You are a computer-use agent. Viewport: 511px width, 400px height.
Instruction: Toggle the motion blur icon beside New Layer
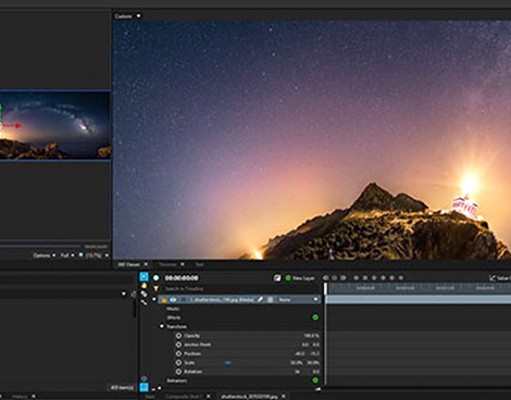click(x=277, y=278)
